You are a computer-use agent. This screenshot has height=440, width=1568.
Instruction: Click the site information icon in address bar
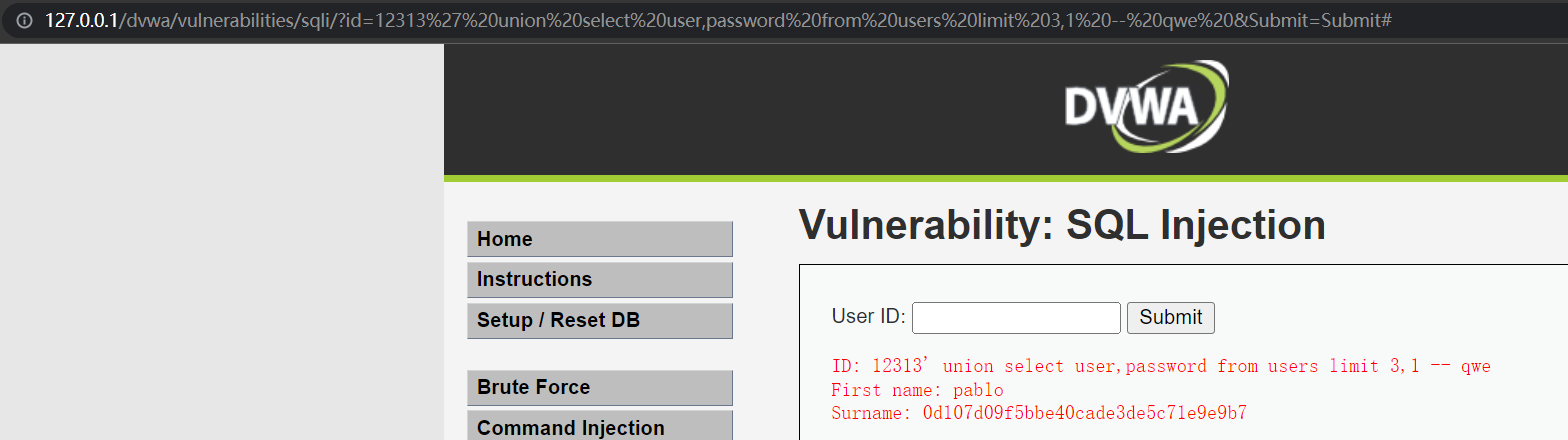pos(24,20)
